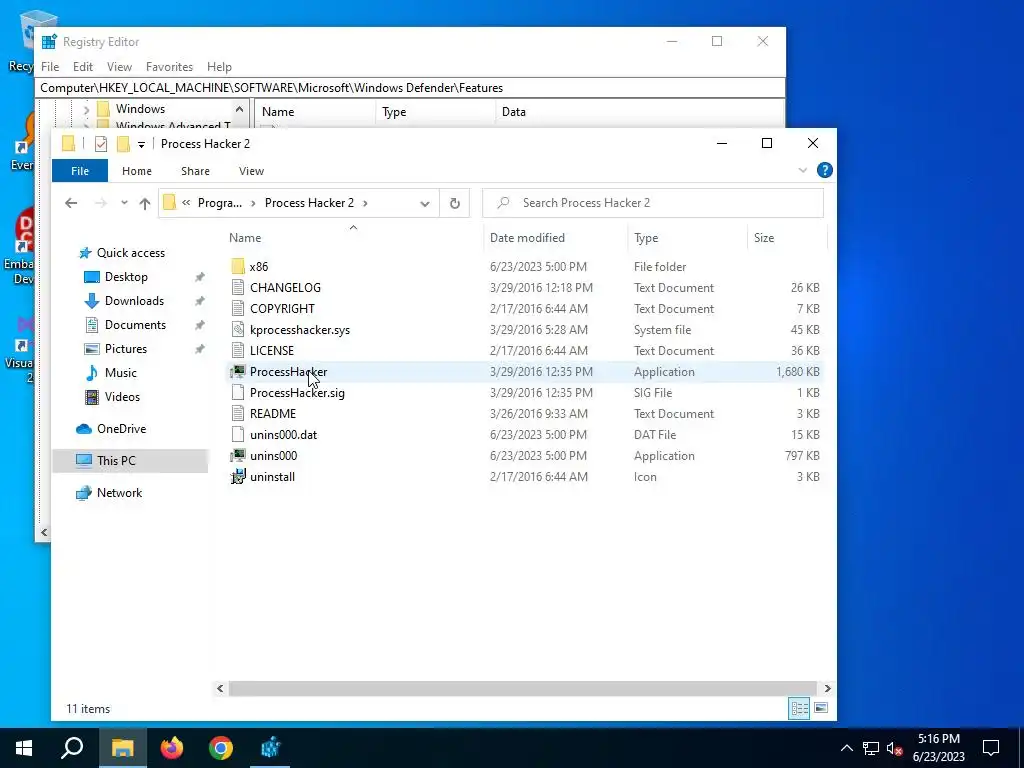
Task: Open Network in navigation pane
Action: (120, 493)
